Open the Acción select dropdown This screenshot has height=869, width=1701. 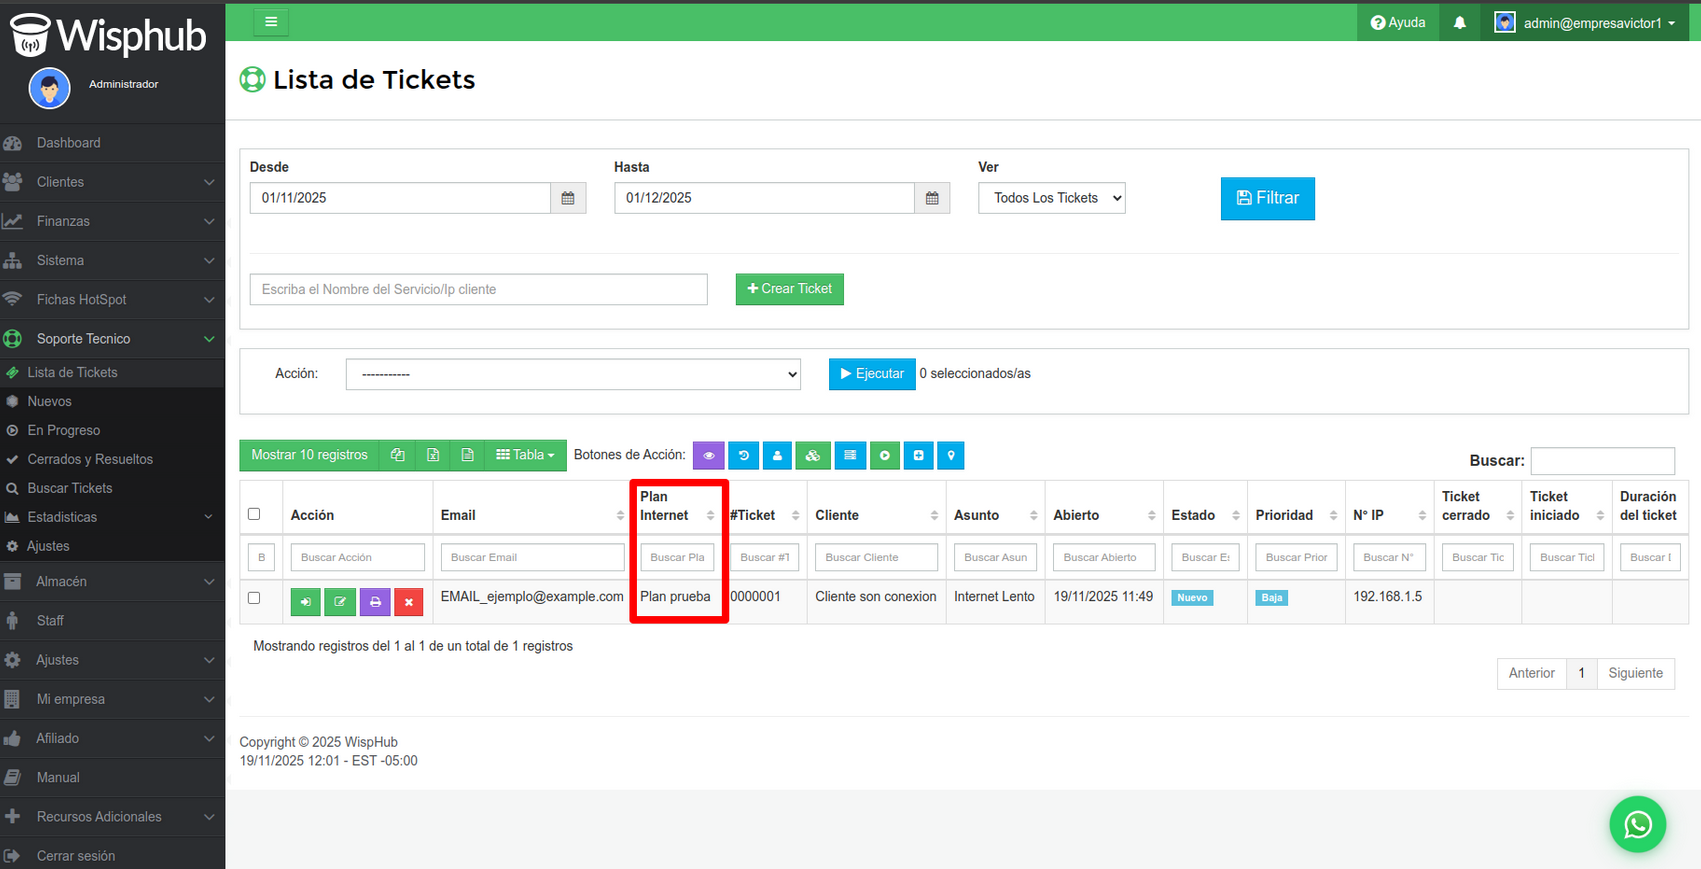pyautogui.click(x=573, y=374)
